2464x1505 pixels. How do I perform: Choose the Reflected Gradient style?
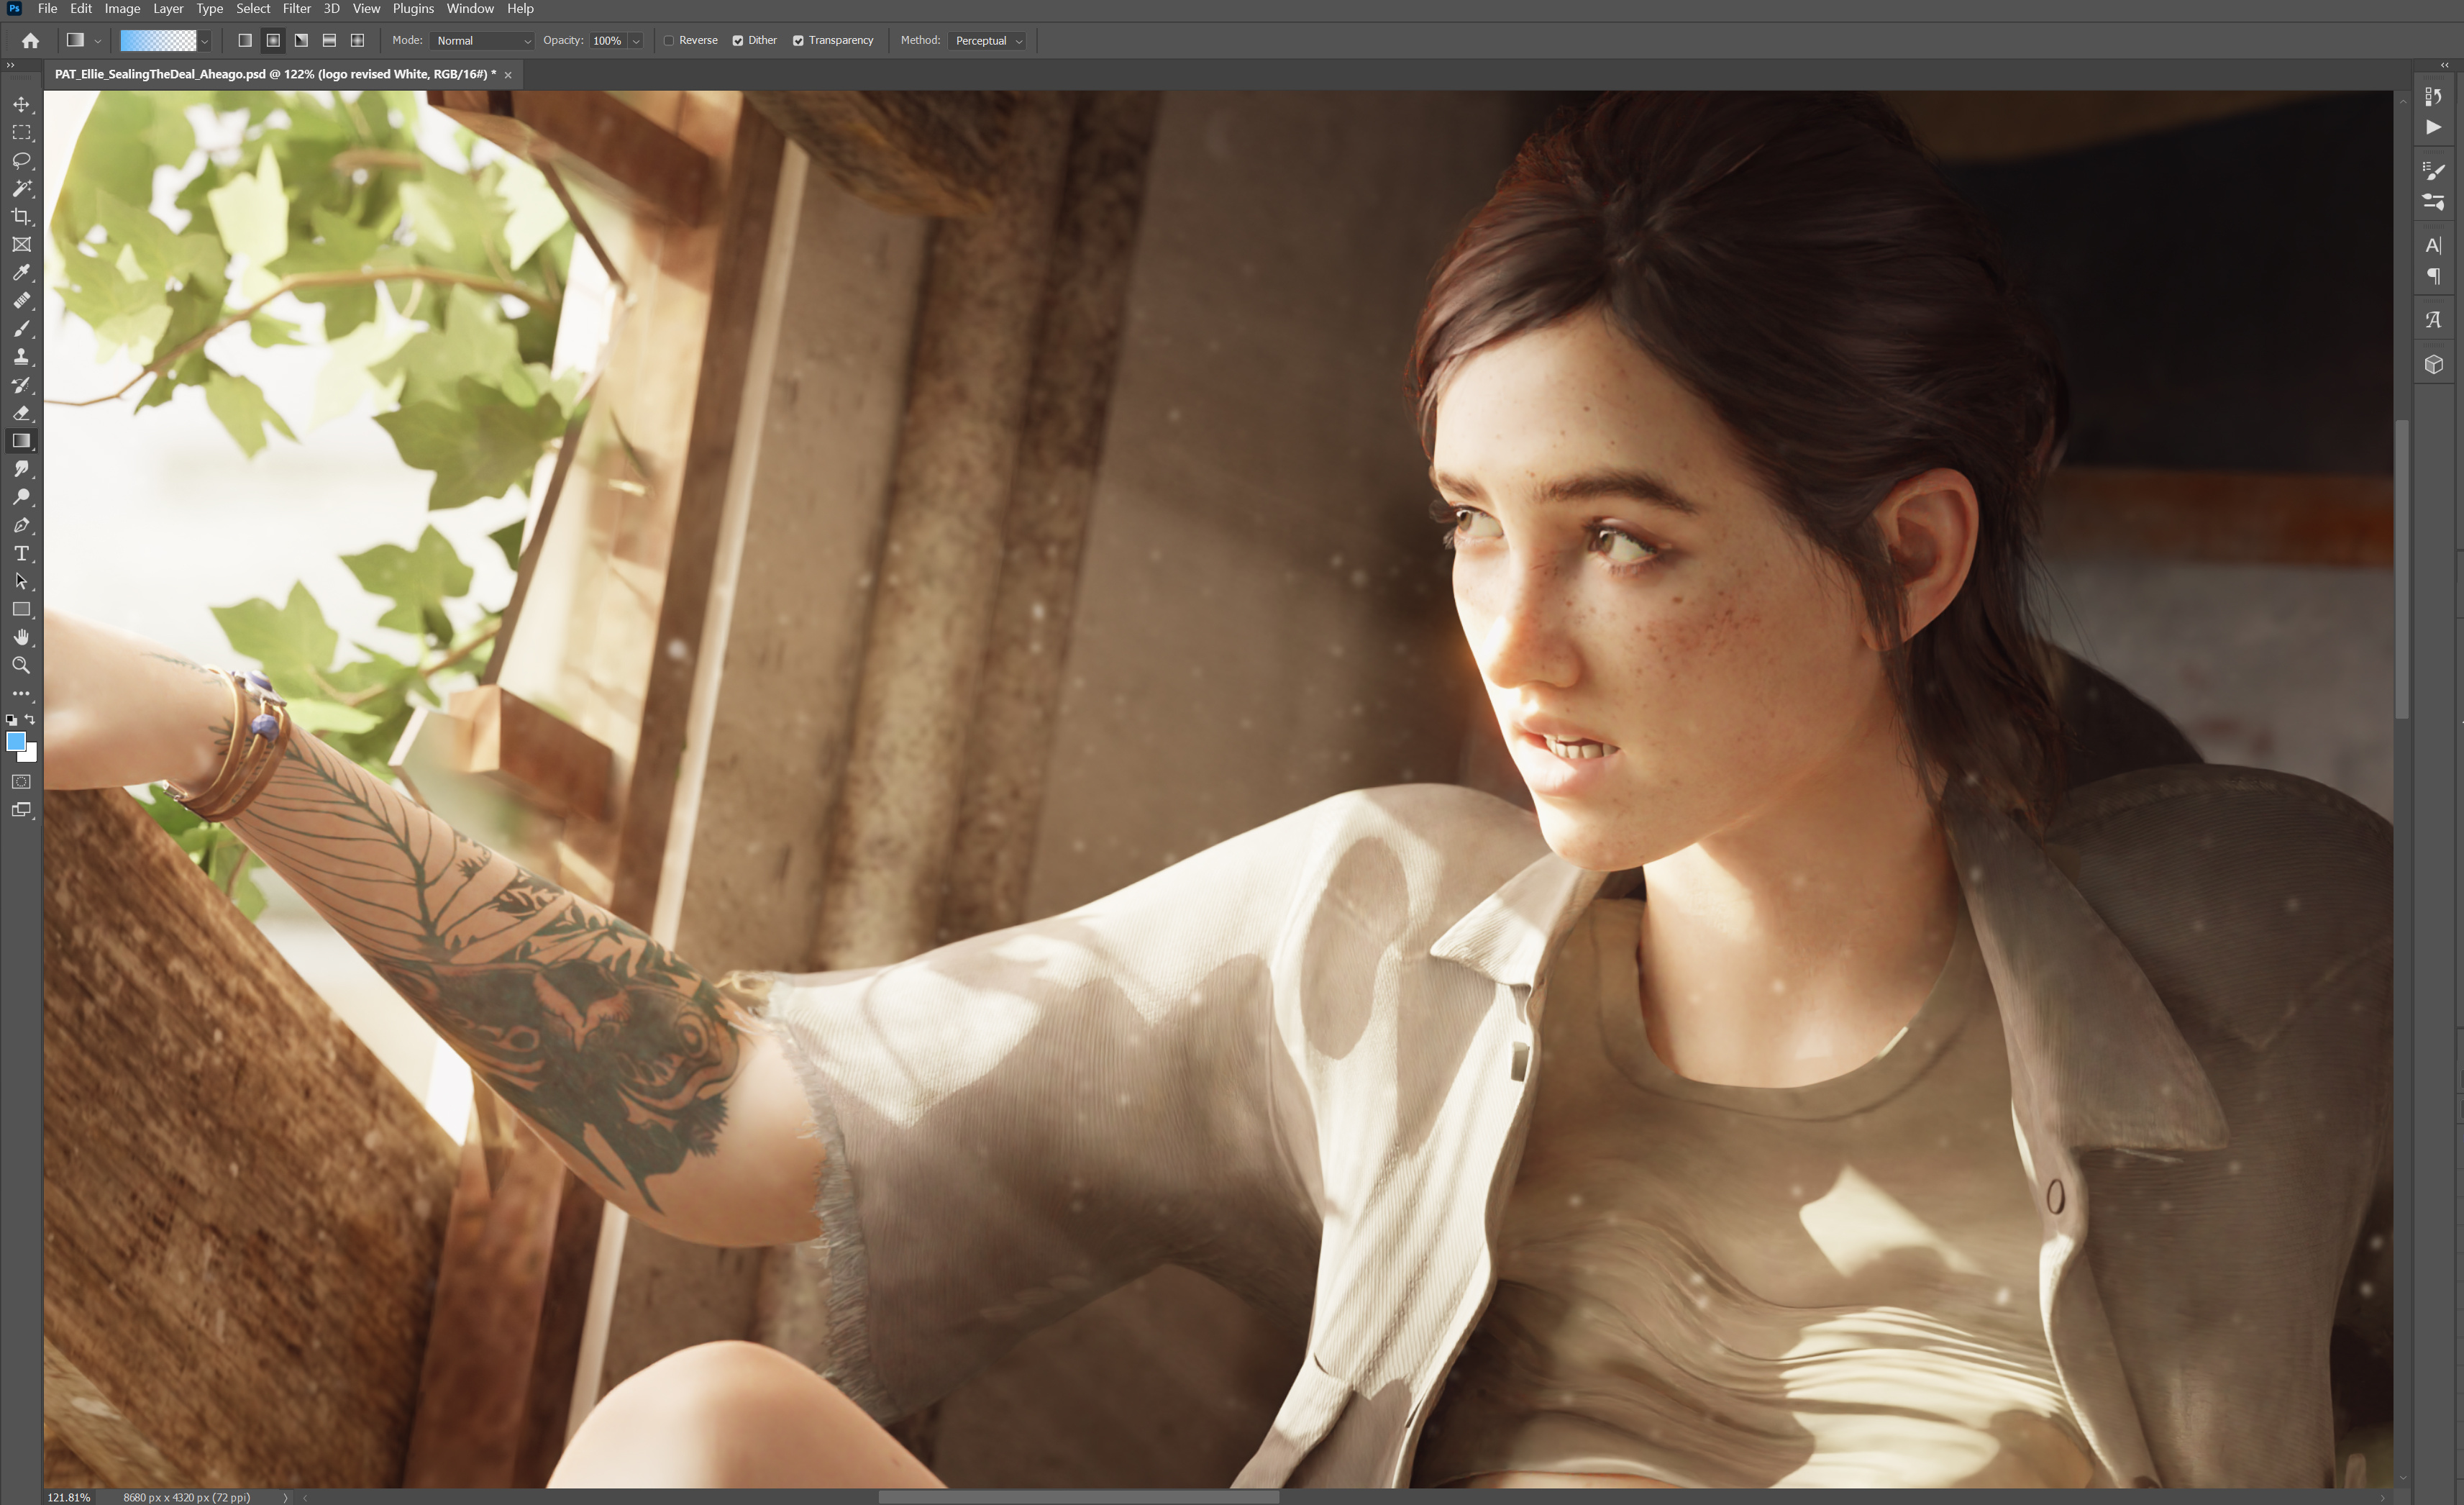pyautogui.click(x=329, y=41)
